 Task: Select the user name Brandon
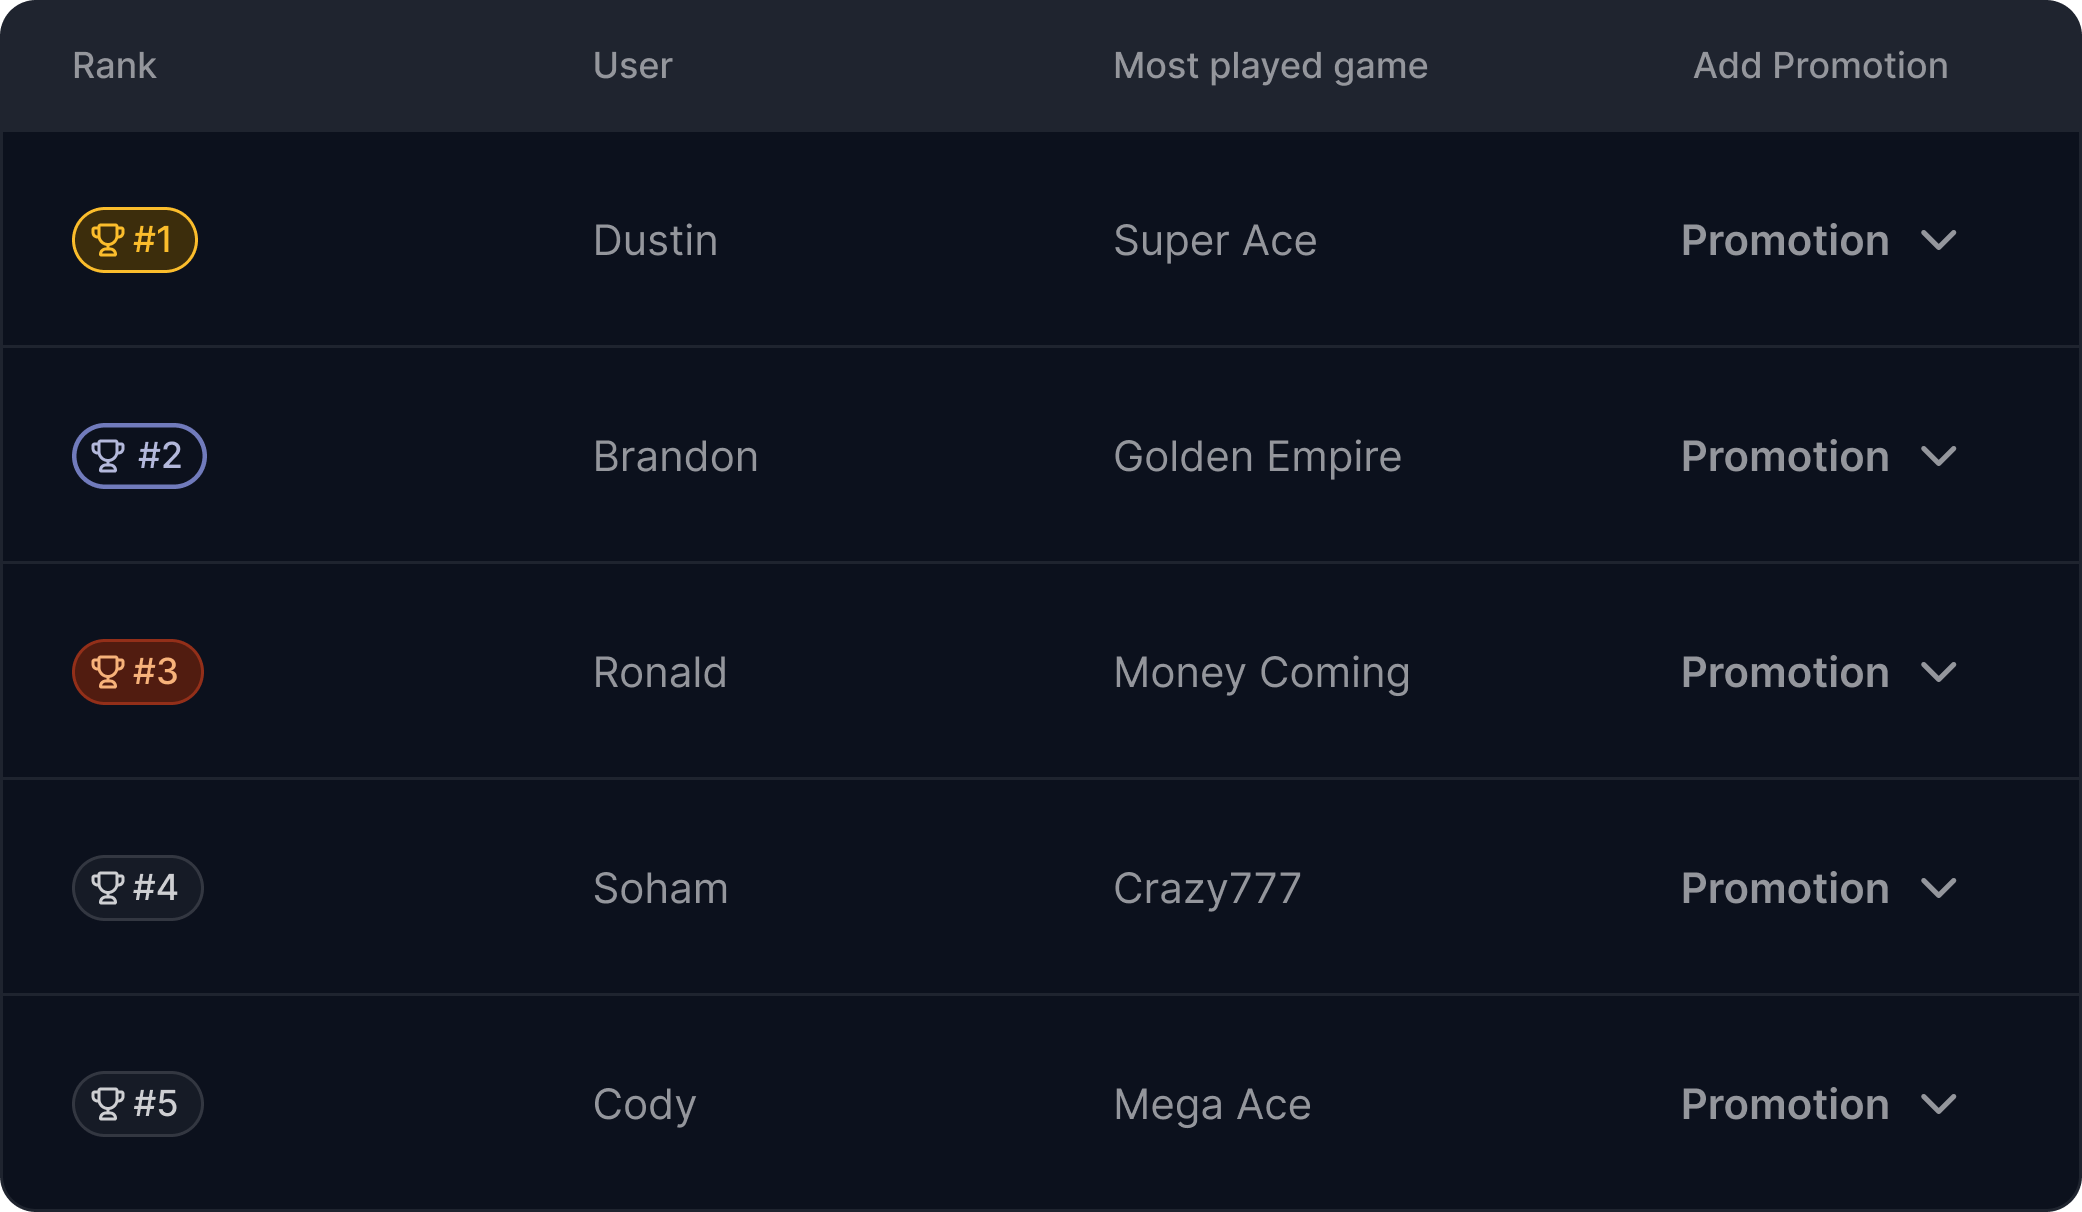675,457
